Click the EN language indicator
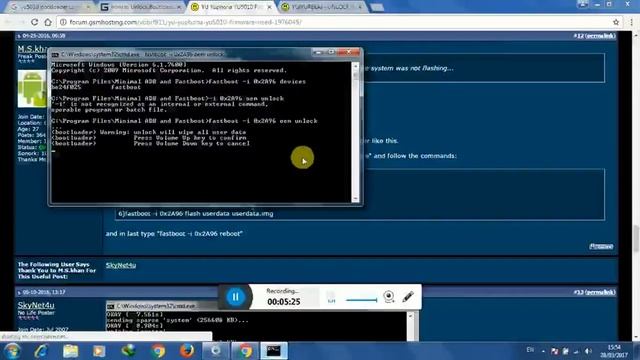 click(x=530, y=350)
